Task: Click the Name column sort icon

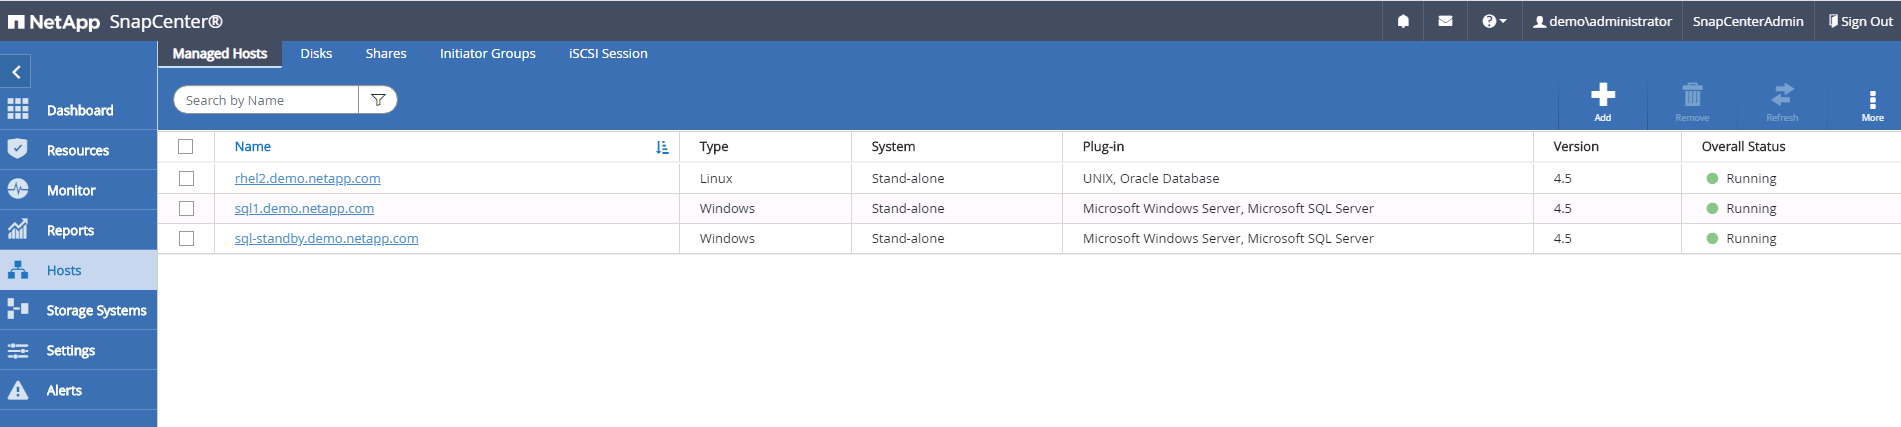Action: [x=662, y=147]
